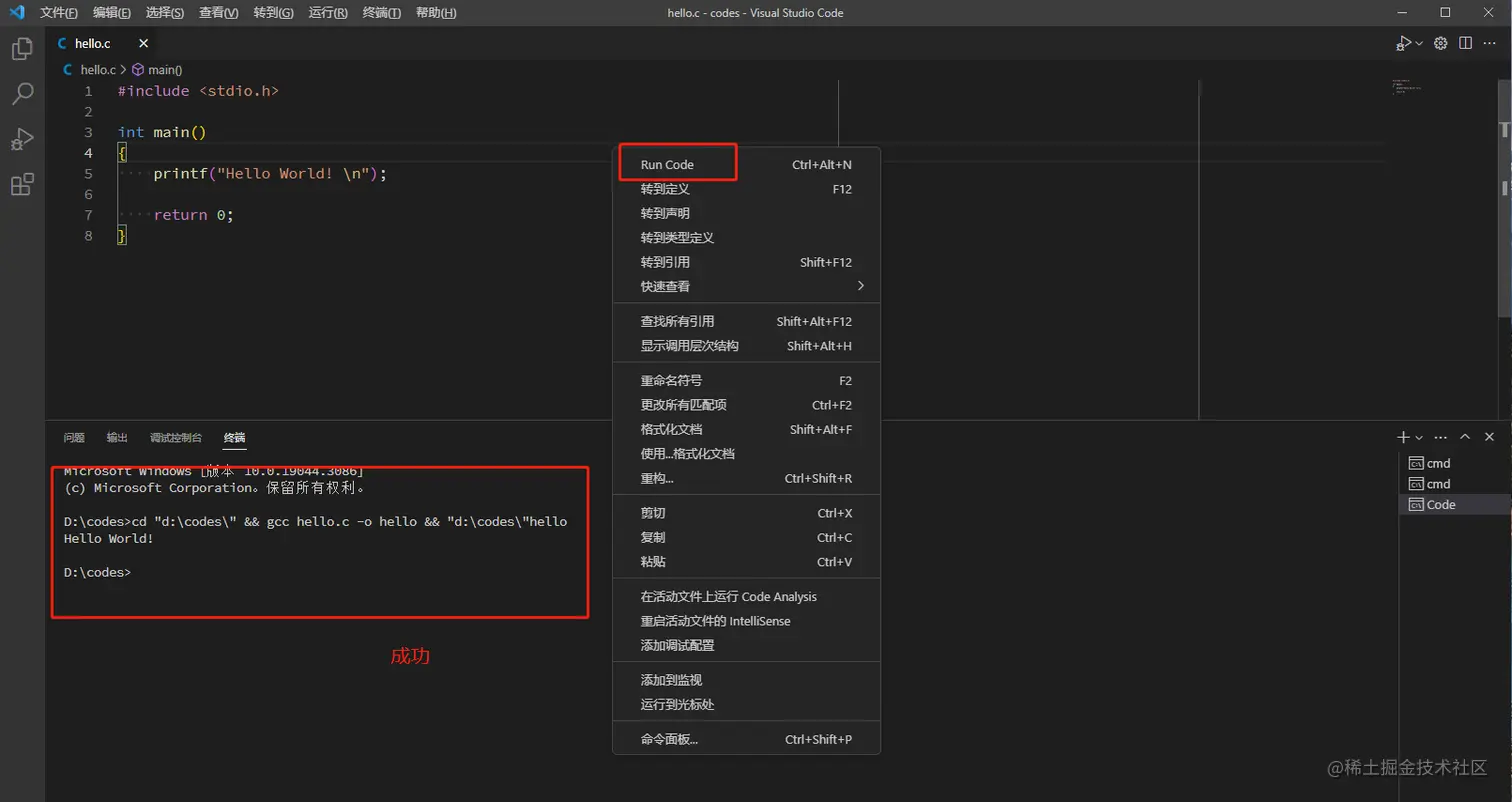Choose 更改所有匹配项 in the context menu
Image resolution: width=1512 pixels, height=802 pixels.
pyautogui.click(x=746, y=405)
